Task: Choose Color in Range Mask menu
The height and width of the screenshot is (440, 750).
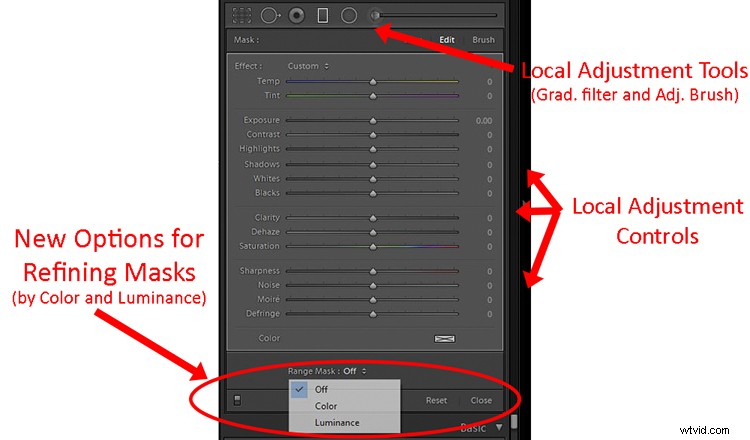Action: tap(344, 406)
